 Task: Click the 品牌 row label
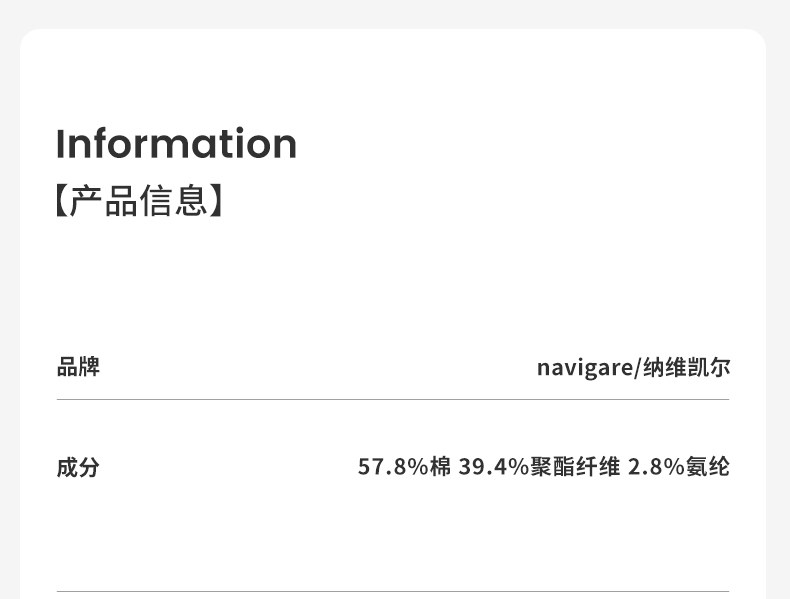78,367
